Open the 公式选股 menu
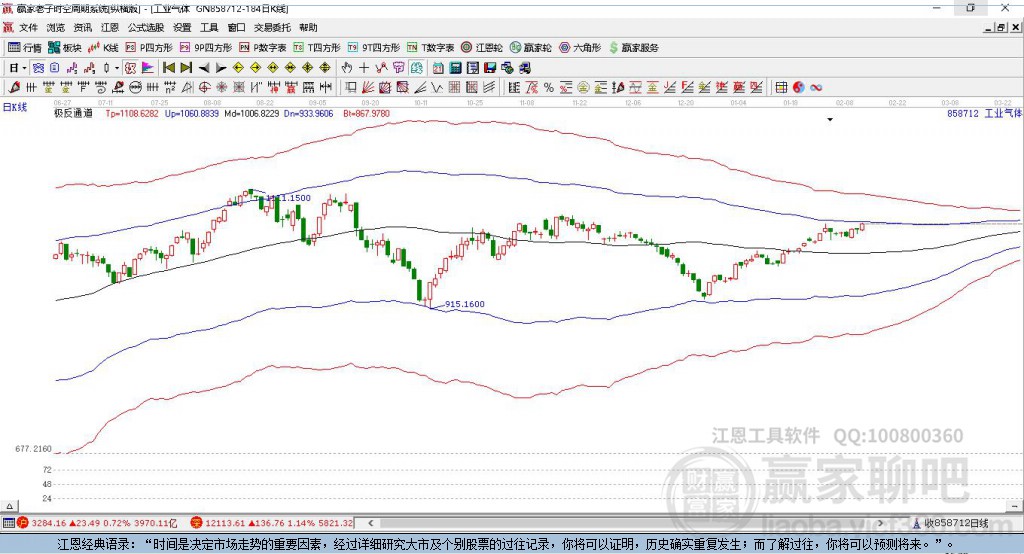The image size is (1024, 554). pos(146,27)
